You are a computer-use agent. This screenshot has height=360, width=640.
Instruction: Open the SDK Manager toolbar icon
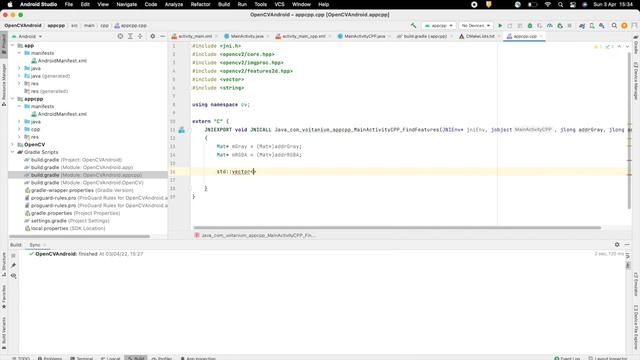click(602, 25)
